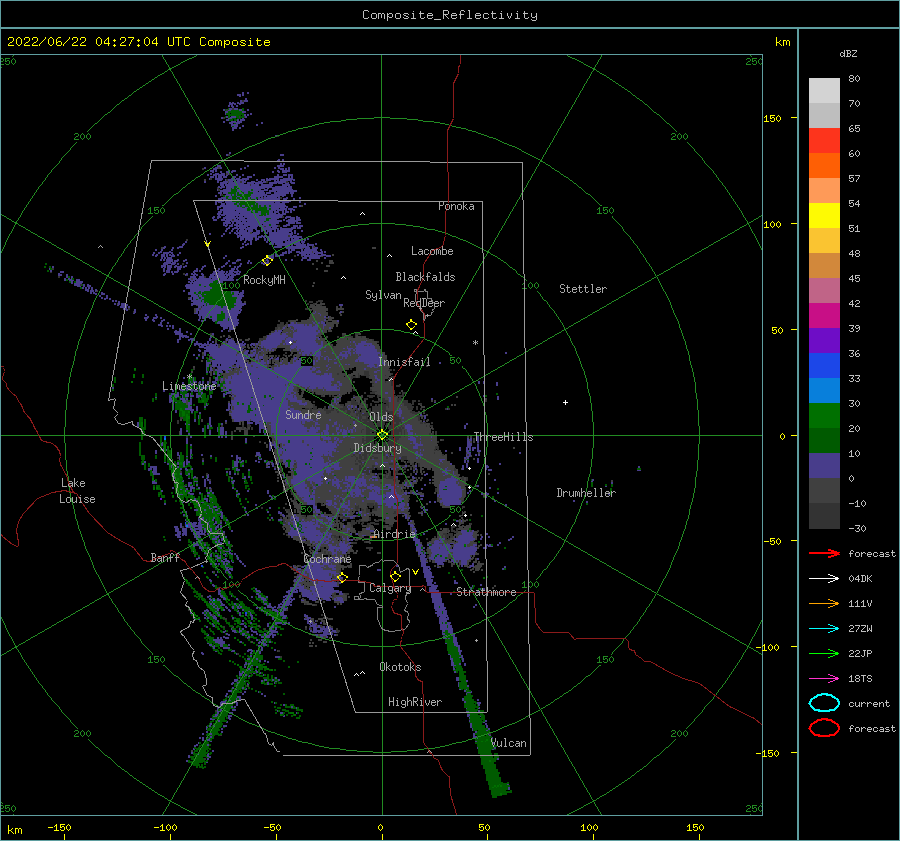Click the magenta 18TS arrow icon
Image resolution: width=900 pixels, height=841 pixels.
tap(824, 679)
